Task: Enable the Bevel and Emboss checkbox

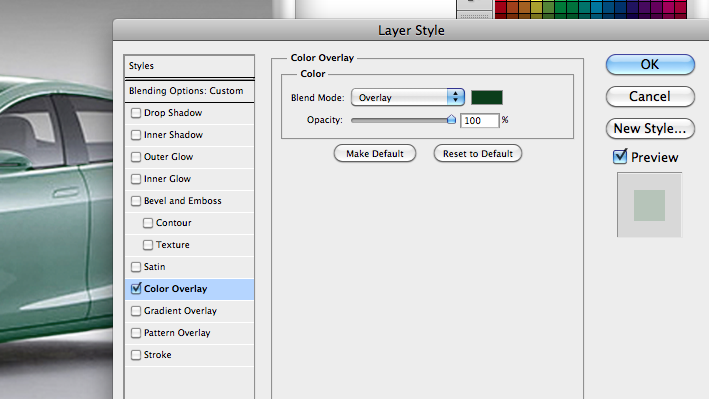Action: 136,201
